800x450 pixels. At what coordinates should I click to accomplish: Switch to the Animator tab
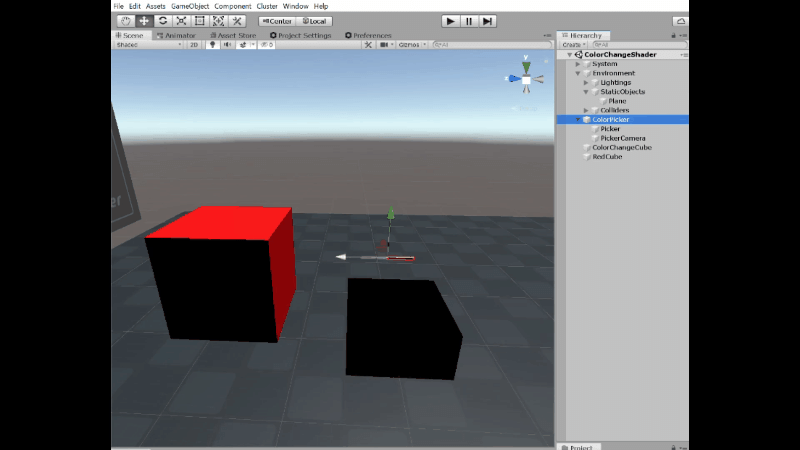click(177, 35)
